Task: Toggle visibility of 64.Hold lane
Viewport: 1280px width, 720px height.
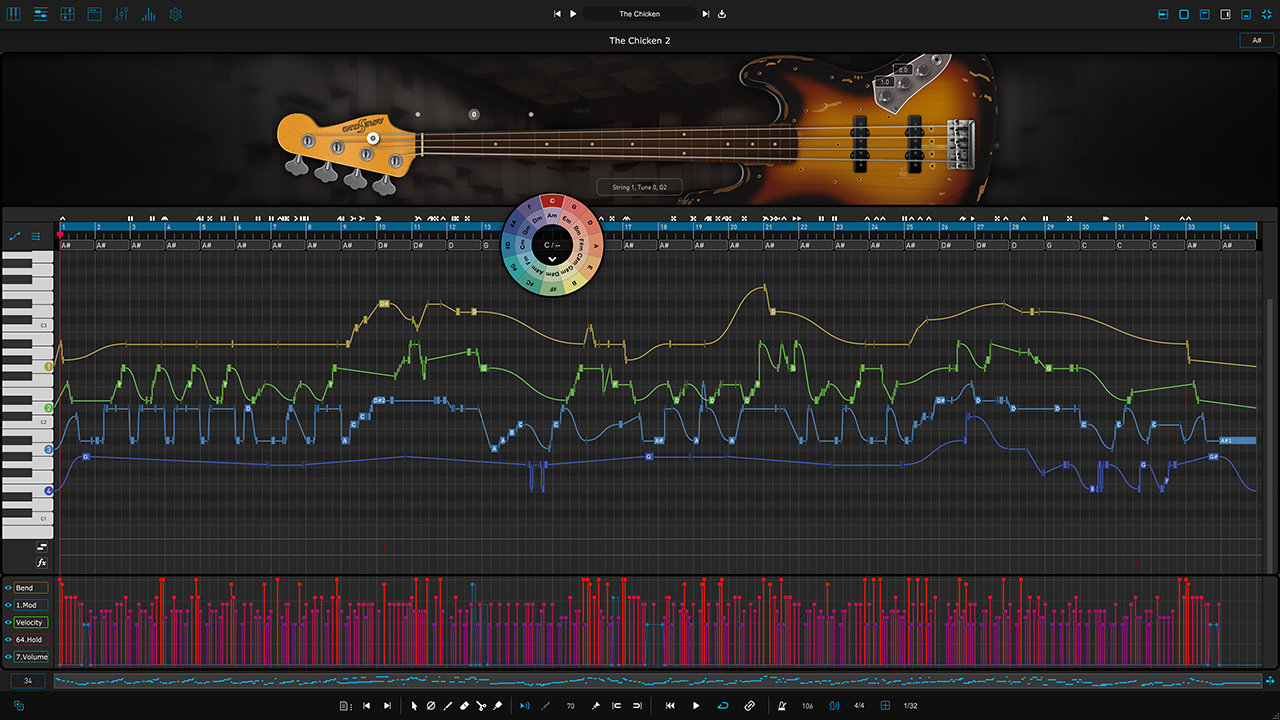Action: 8,639
